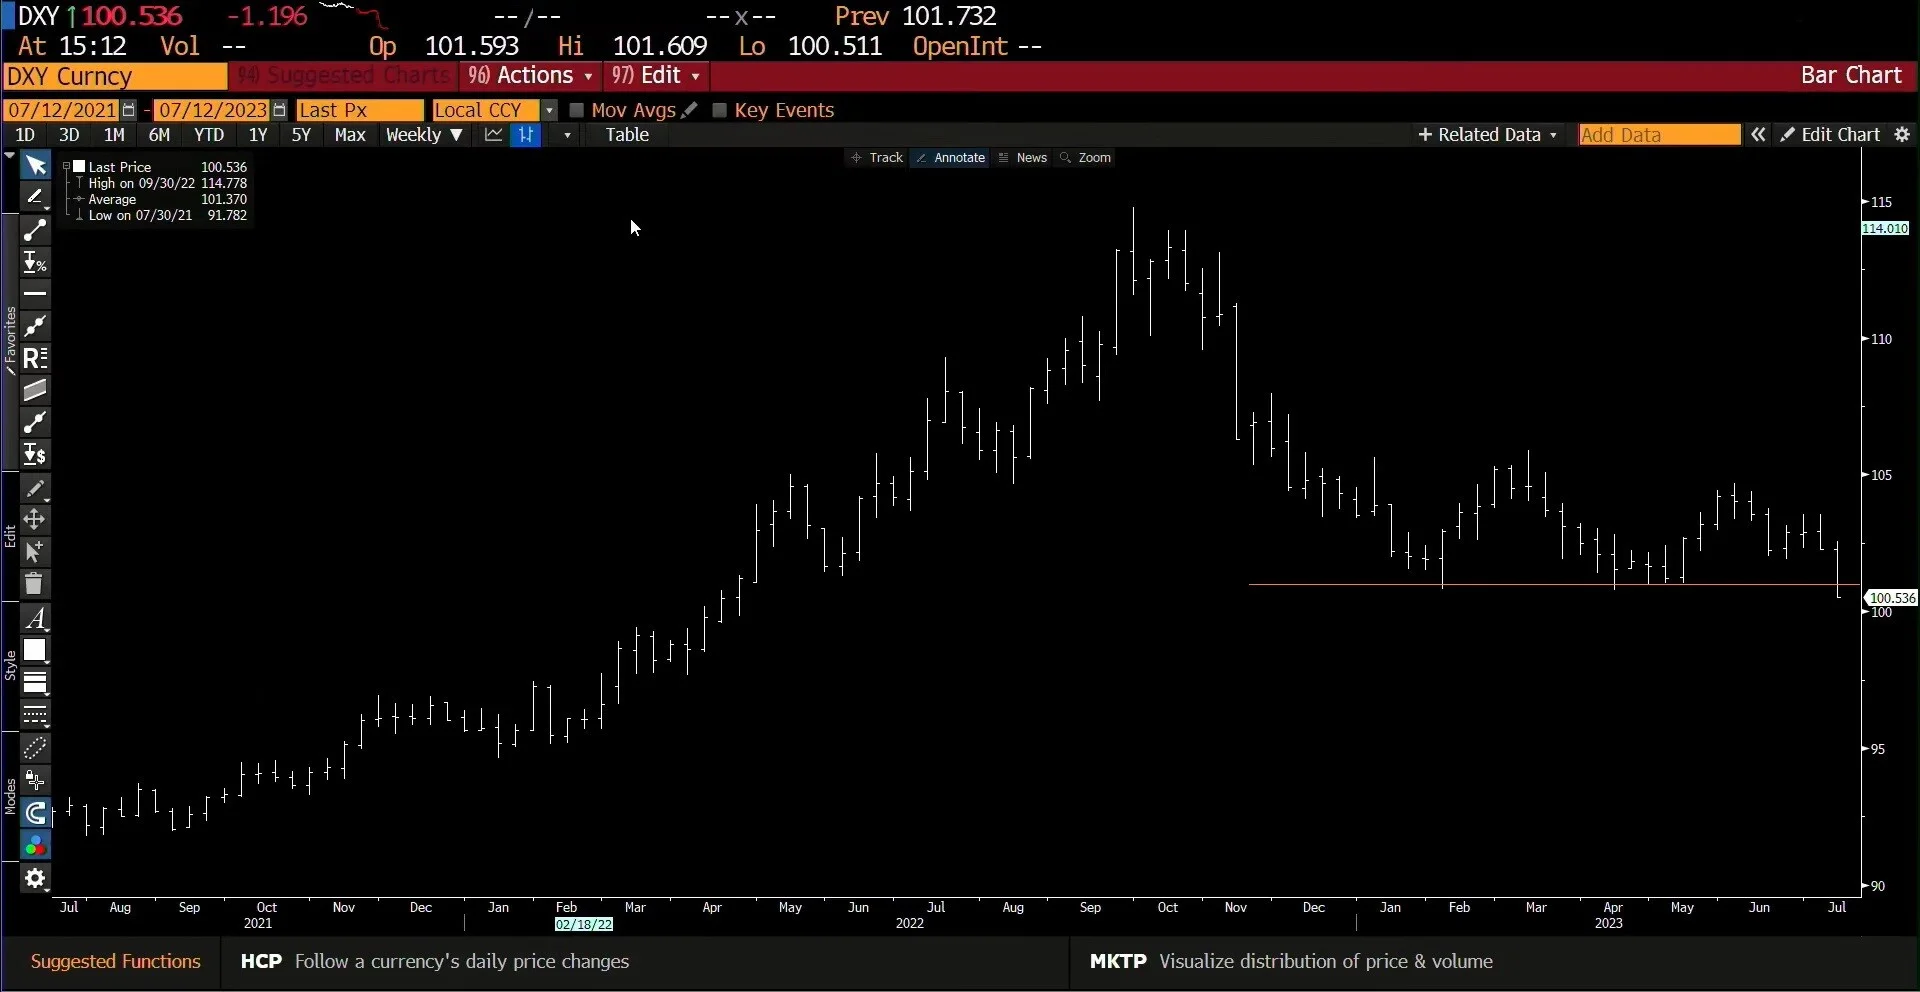This screenshot has height=992, width=1920.
Task: Select the move annotation tool
Action: click(35, 520)
